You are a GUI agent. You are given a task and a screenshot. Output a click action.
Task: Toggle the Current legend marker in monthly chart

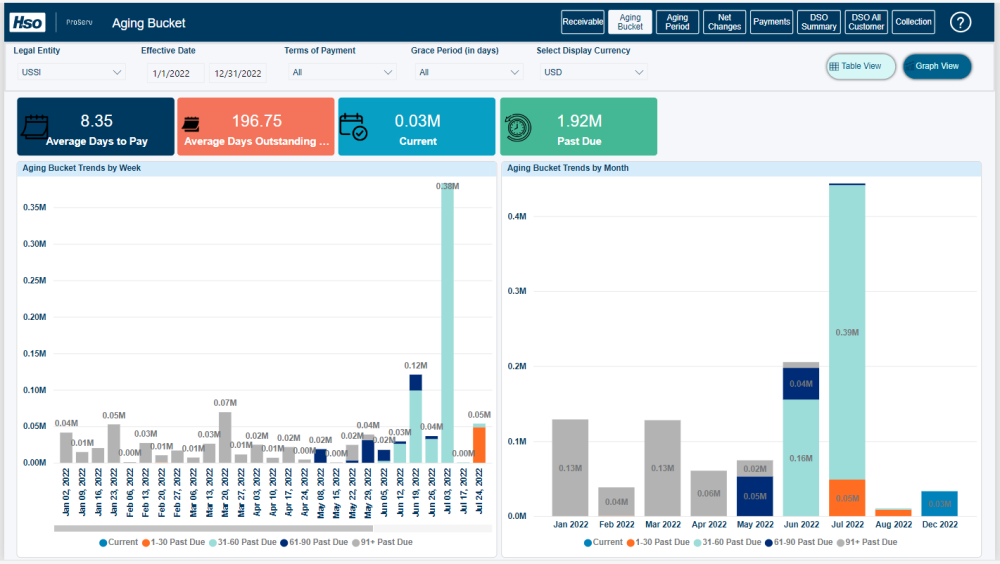point(589,542)
